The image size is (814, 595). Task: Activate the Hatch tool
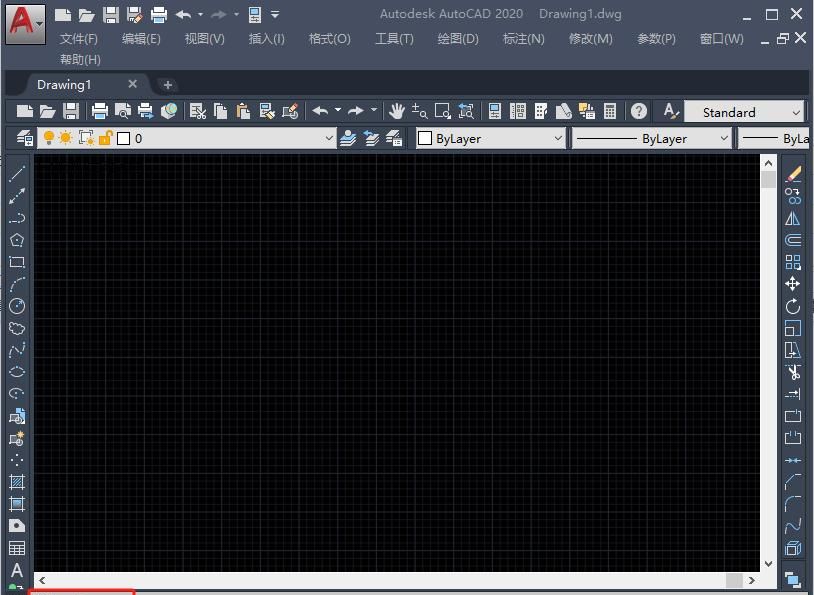click(x=17, y=482)
